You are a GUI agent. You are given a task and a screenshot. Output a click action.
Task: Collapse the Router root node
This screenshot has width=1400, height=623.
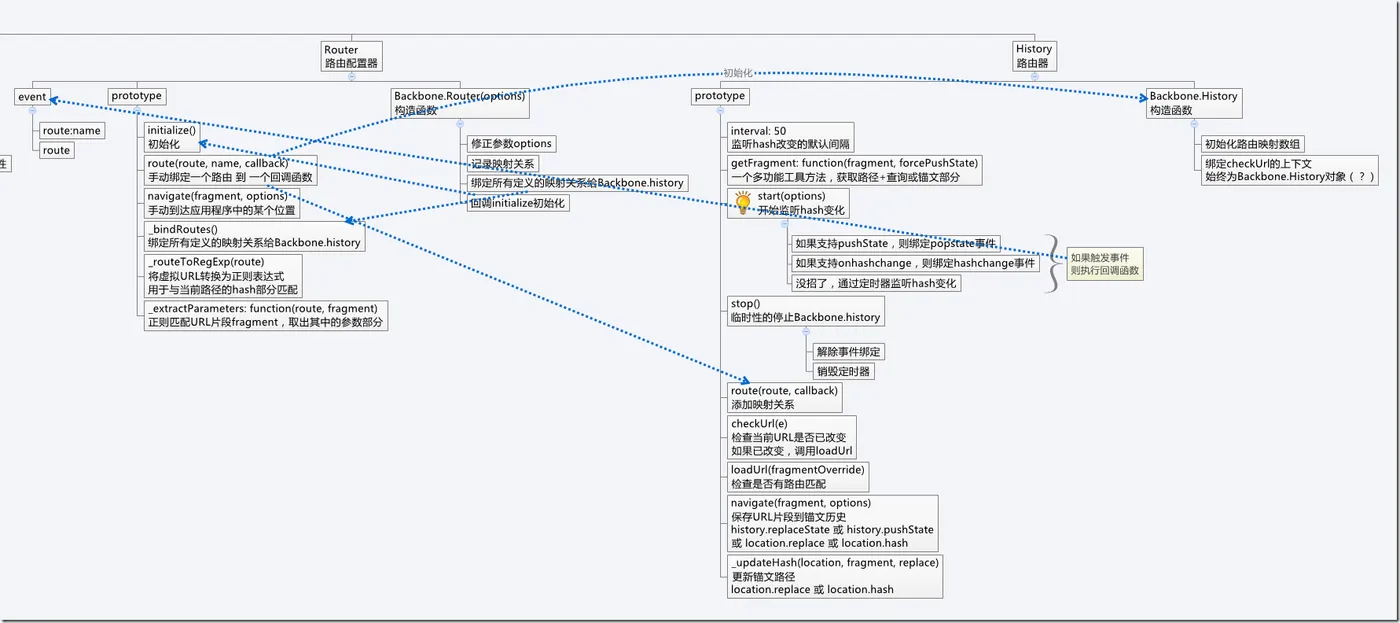tap(352, 76)
